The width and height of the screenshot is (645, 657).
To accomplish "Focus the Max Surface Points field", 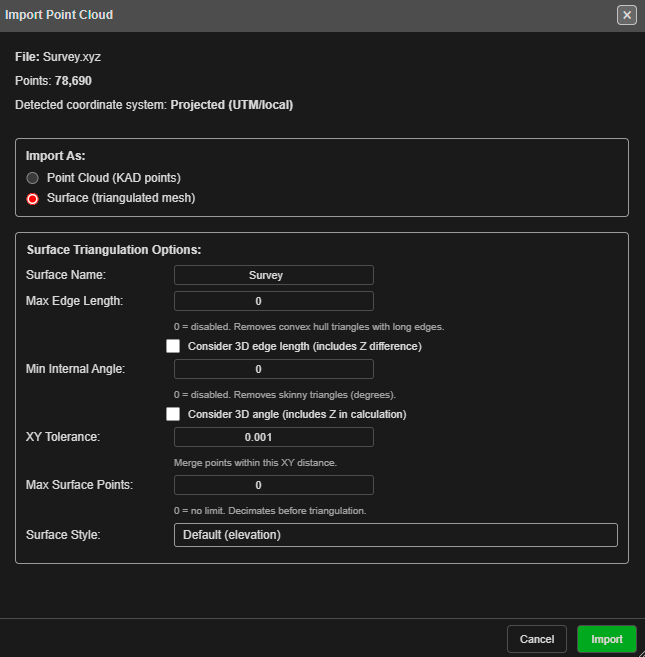I will (x=274, y=485).
